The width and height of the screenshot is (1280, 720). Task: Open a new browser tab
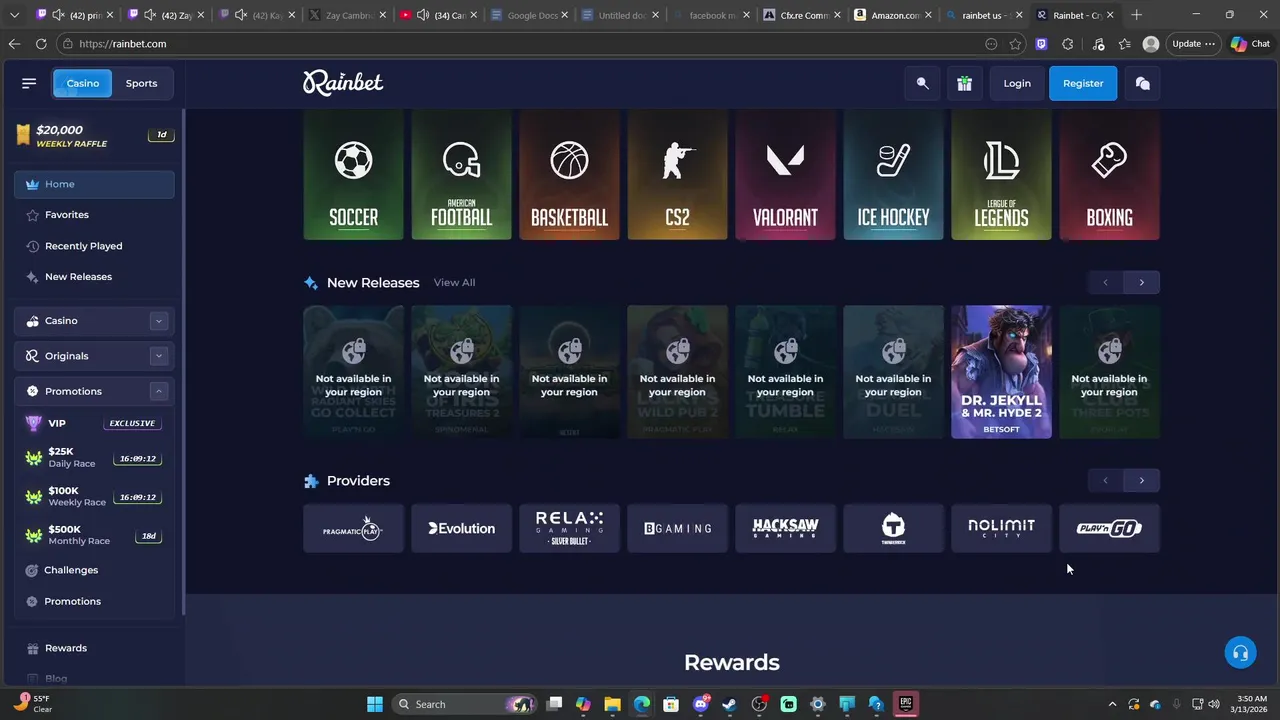point(1136,15)
